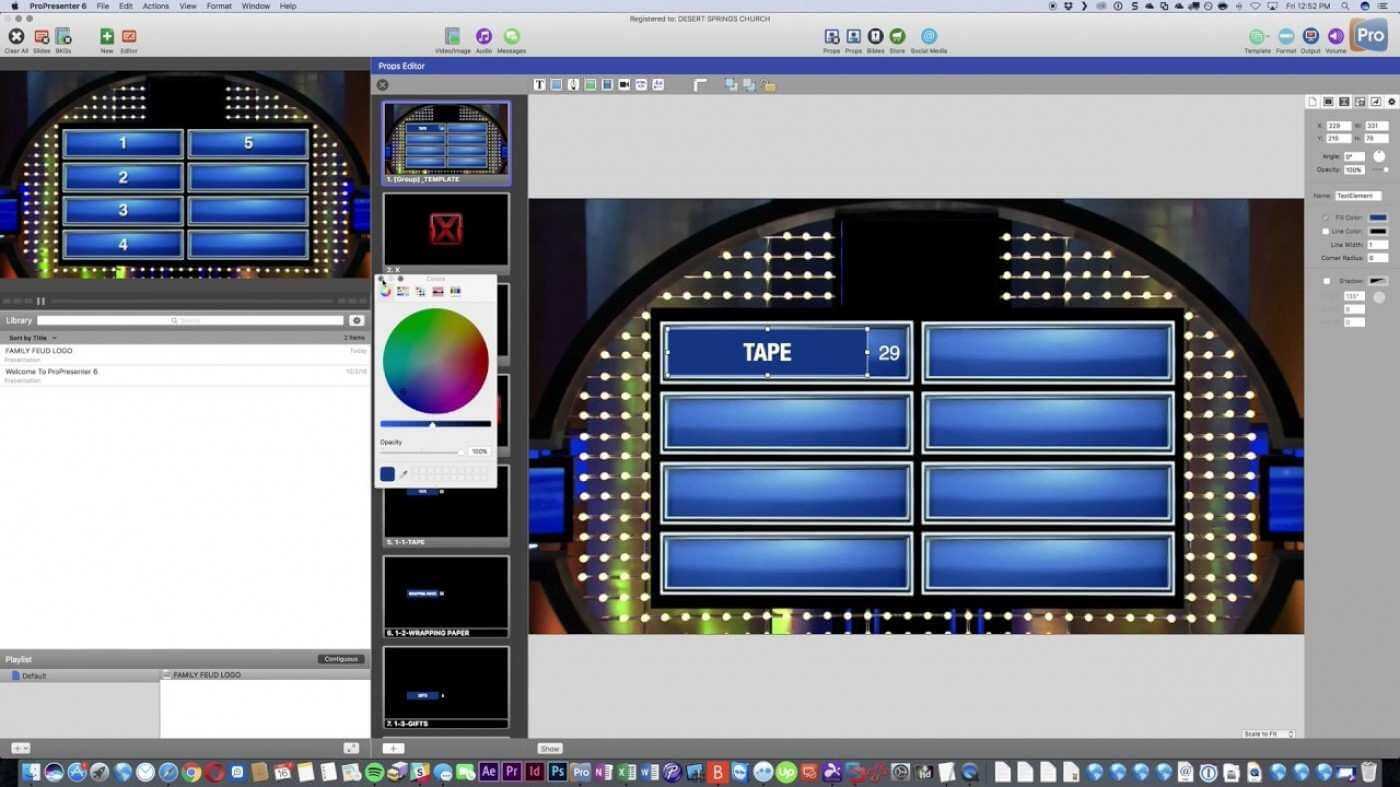Screen dimensions: 1400x787
Task: Open Spotify in the Dock
Action: pyautogui.click(x=375, y=772)
